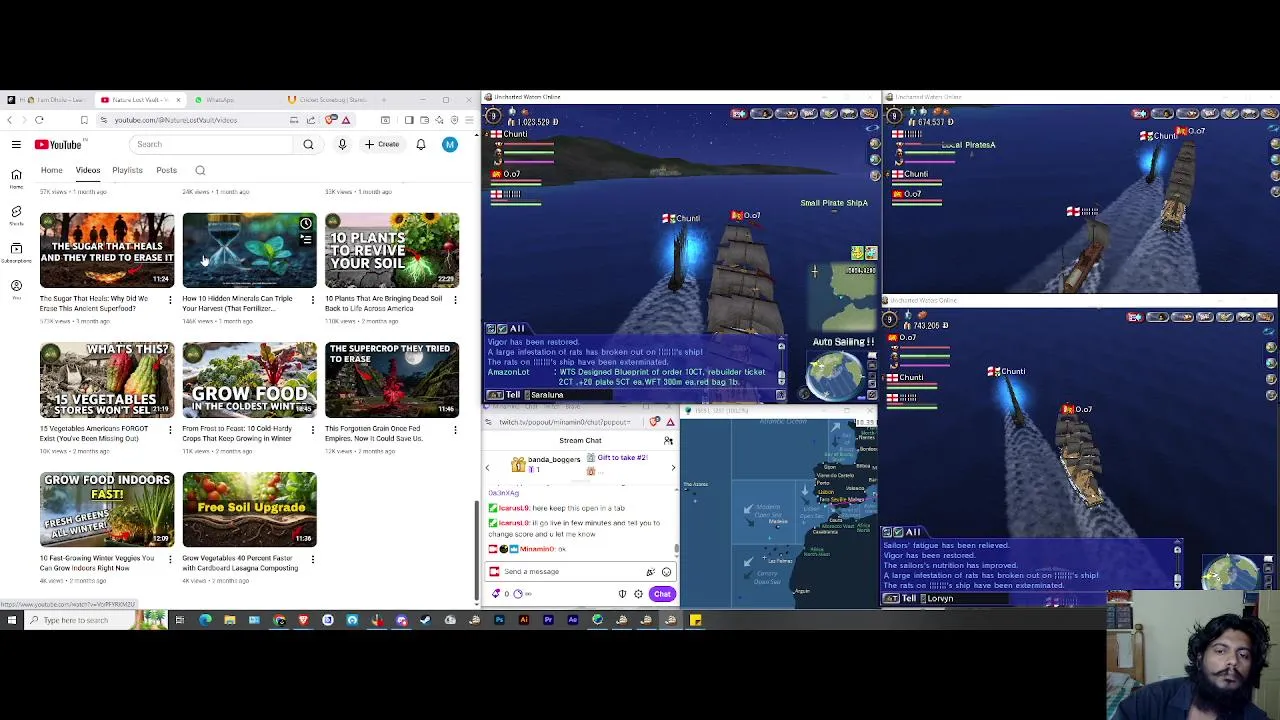The height and width of the screenshot is (720, 1280).
Task: Open Microsoft Edge from taskbar
Action: (x=205, y=621)
